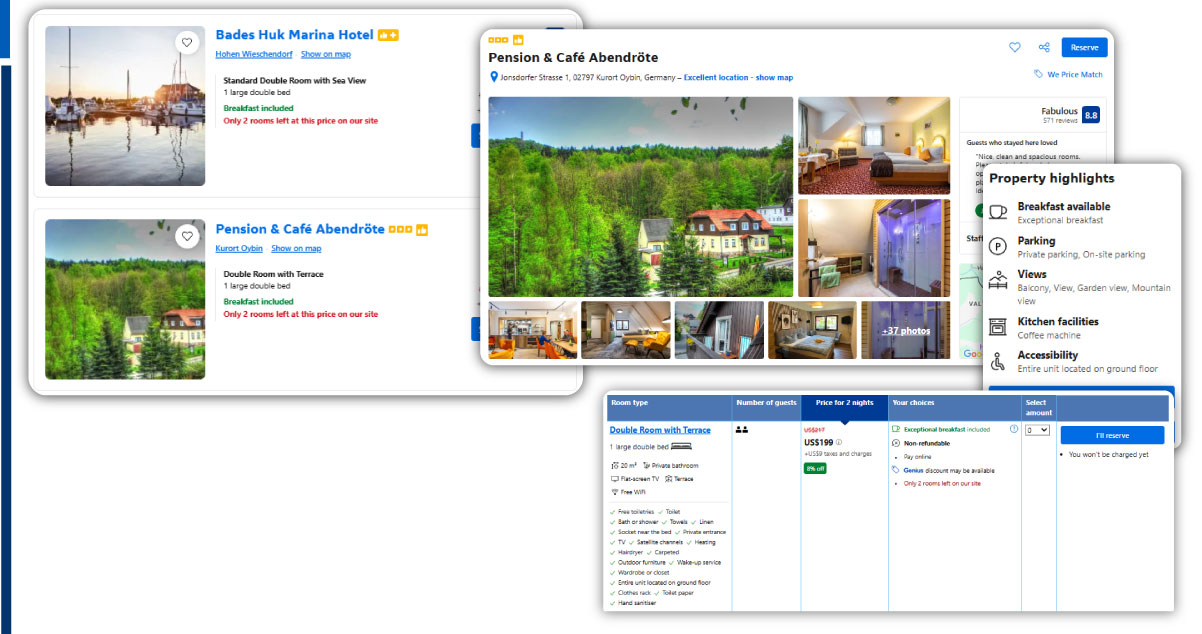Screen dimensions: 1202x634
Task: Save Bades Huk Marina Hotel with the heart
Action: pyautogui.click(x=187, y=42)
